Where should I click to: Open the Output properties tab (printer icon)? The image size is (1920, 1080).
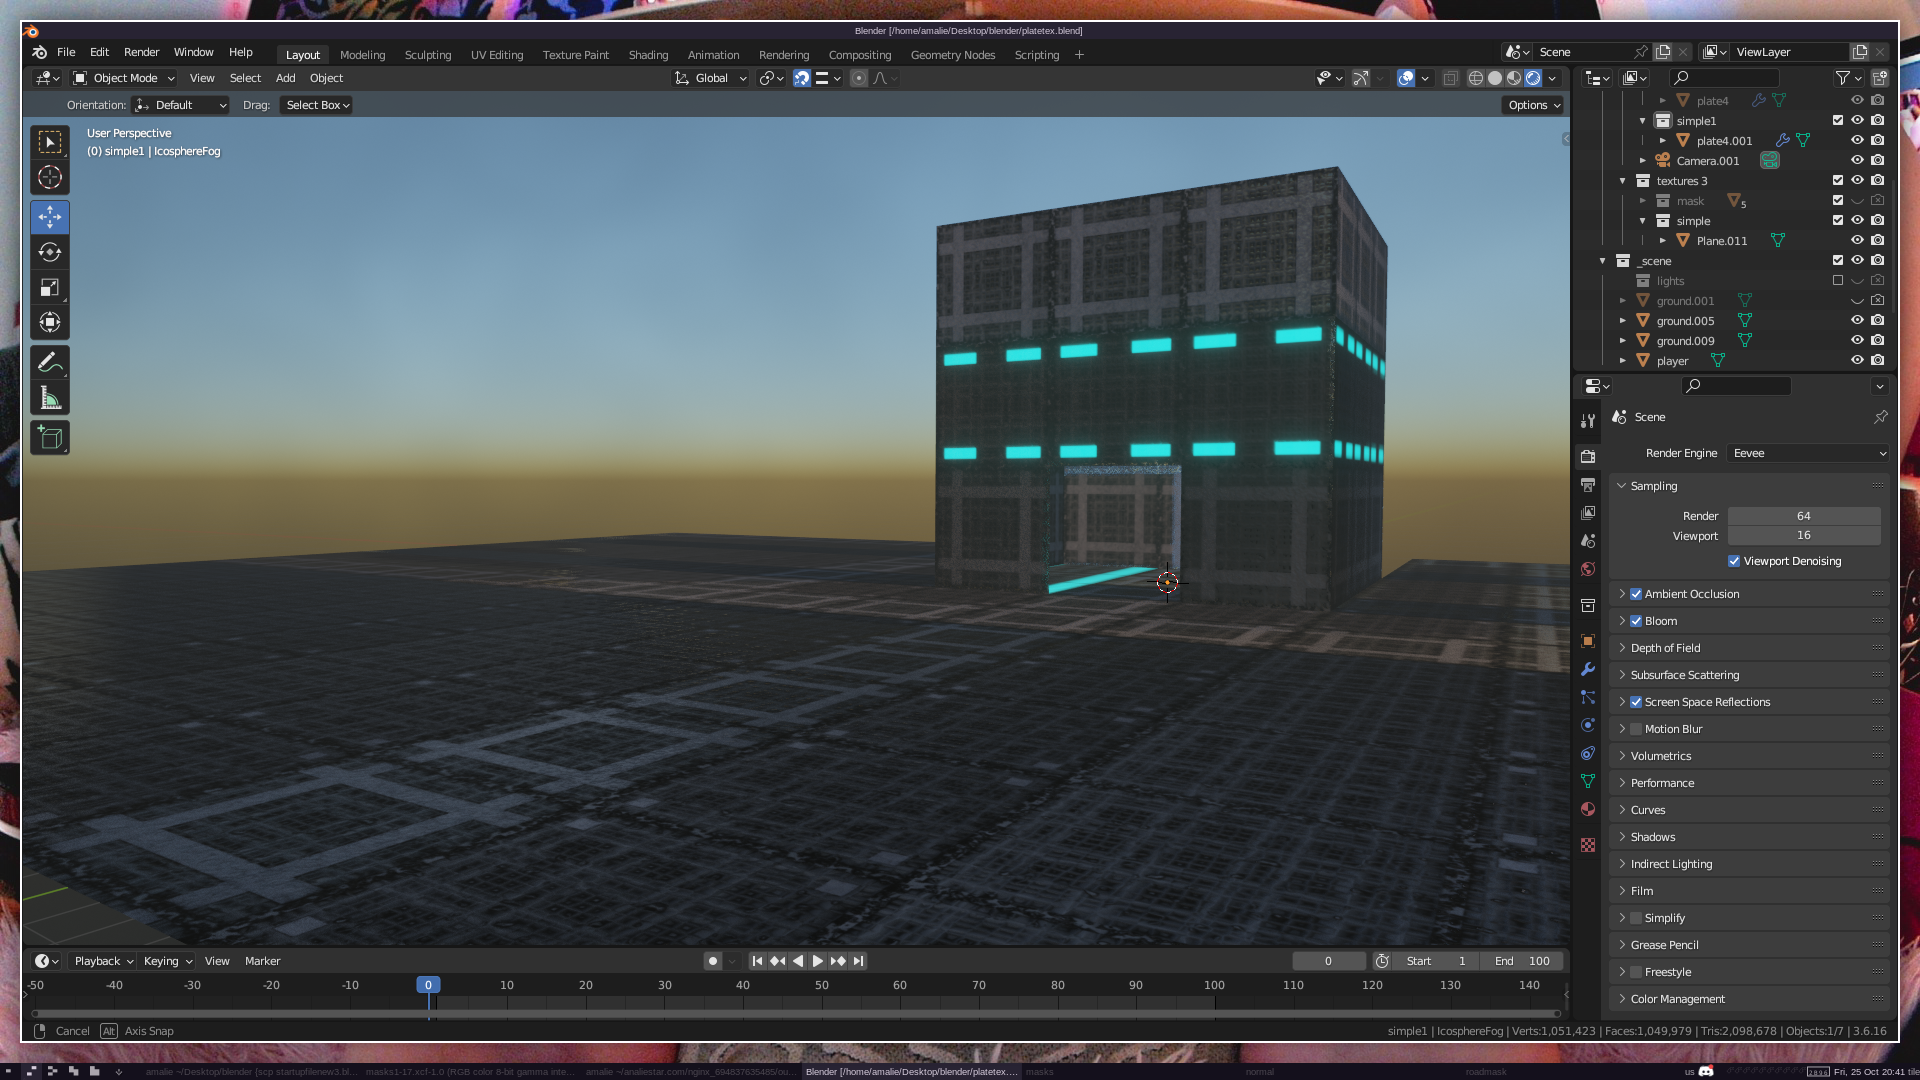tap(1588, 485)
